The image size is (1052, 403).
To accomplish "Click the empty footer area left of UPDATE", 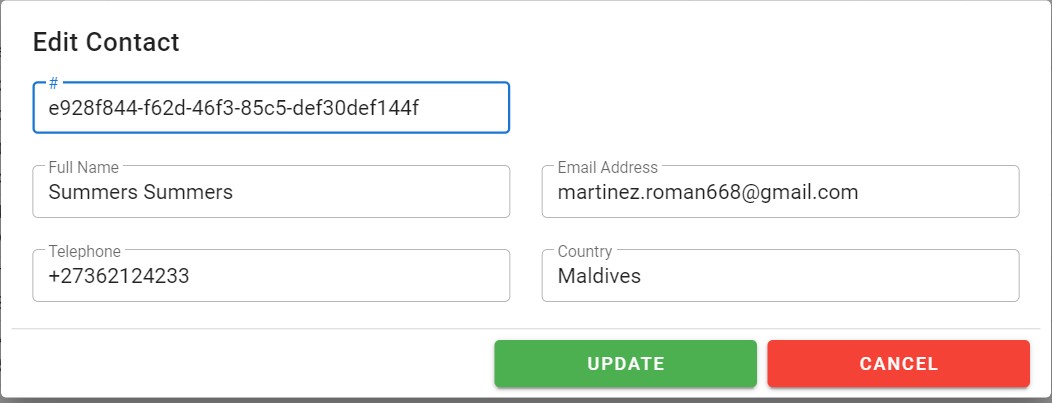I will tap(250, 364).
